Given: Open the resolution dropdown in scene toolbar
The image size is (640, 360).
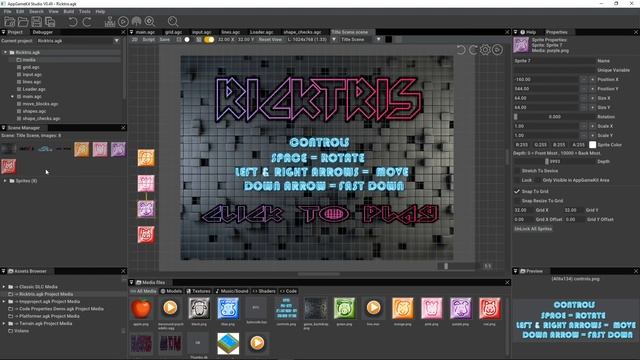Looking at the screenshot, I should pyautogui.click(x=334, y=40).
